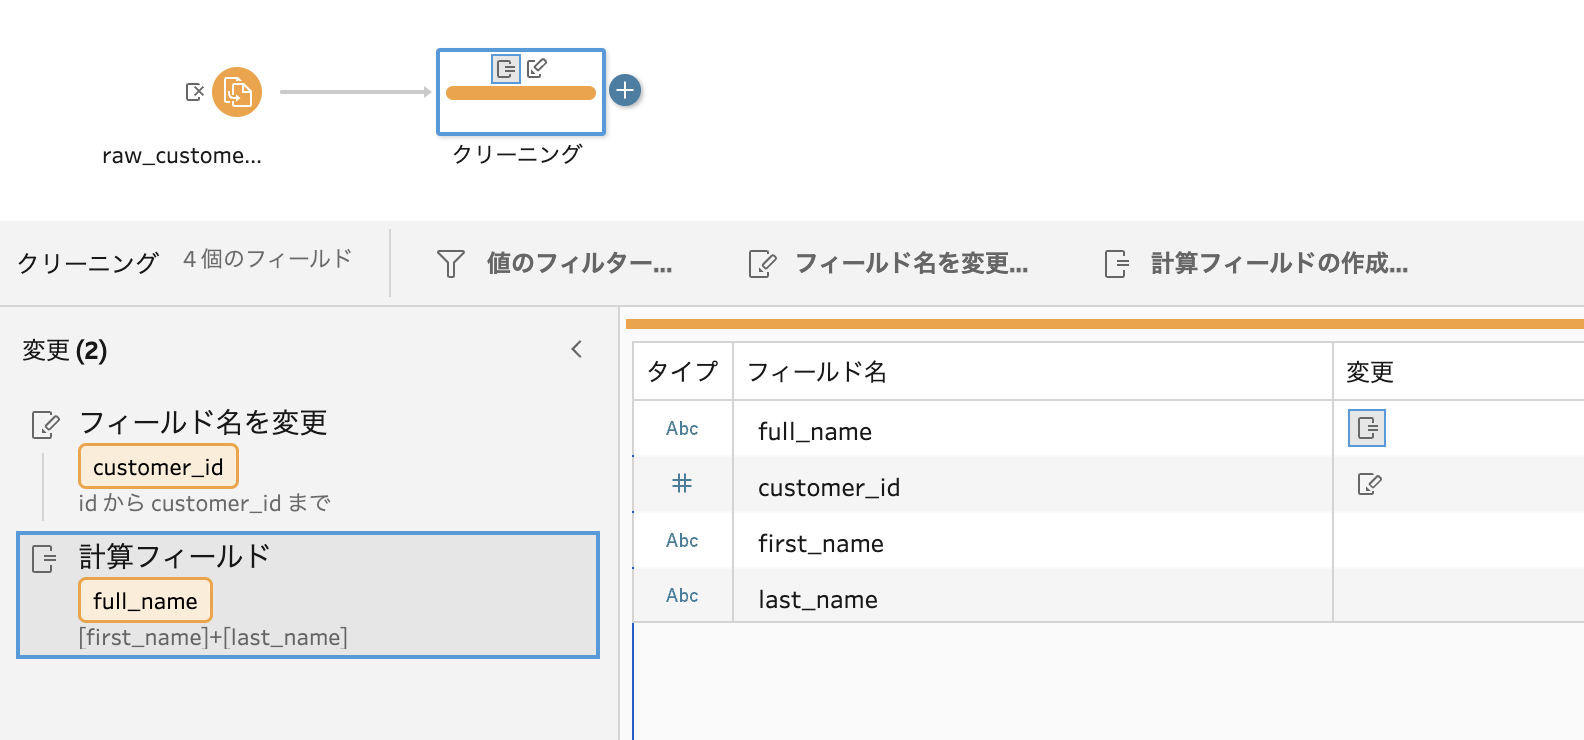The width and height of the screenshot is (1584, 740).
Task: Select the 計算フィールド change entry
Action: [x=308, y=595]
